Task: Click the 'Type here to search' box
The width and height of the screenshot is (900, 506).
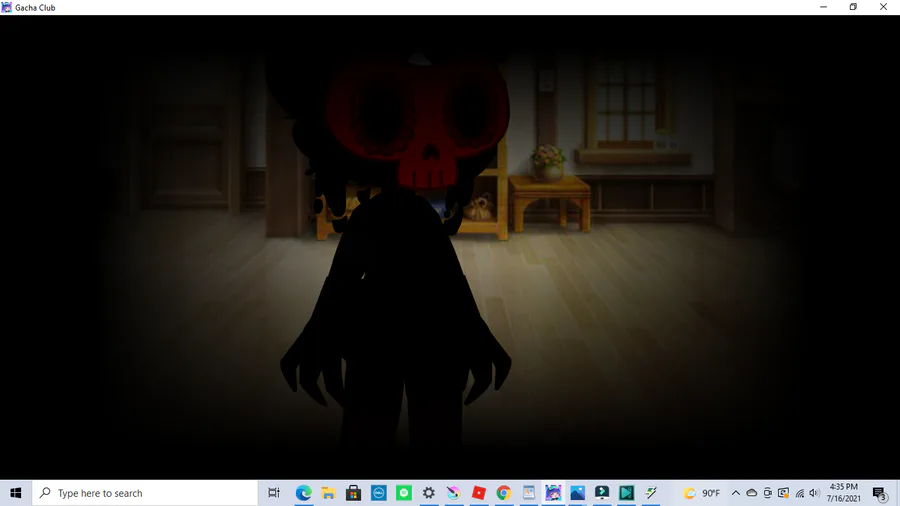Action: tap(145, 493)
